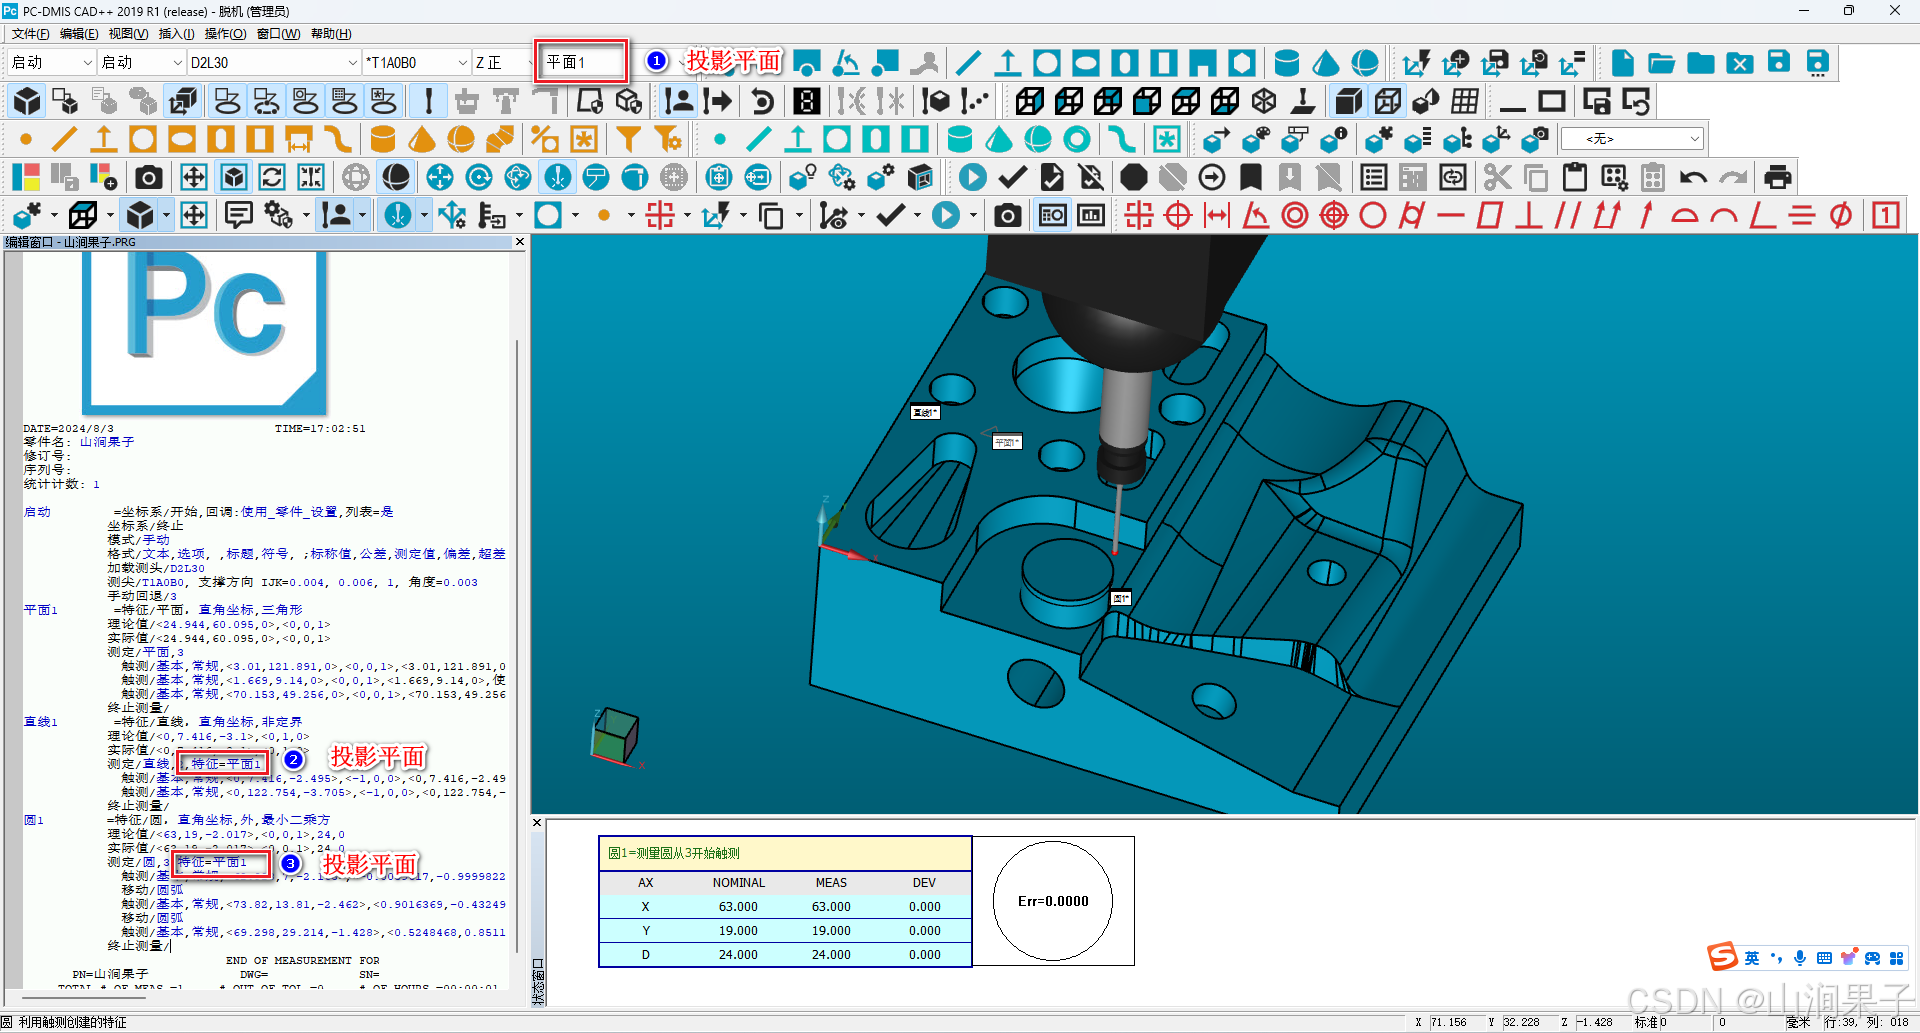Click the red Parallelism dimension icon
This screenshot has height=1033, width=1920.
point(1568,215)
